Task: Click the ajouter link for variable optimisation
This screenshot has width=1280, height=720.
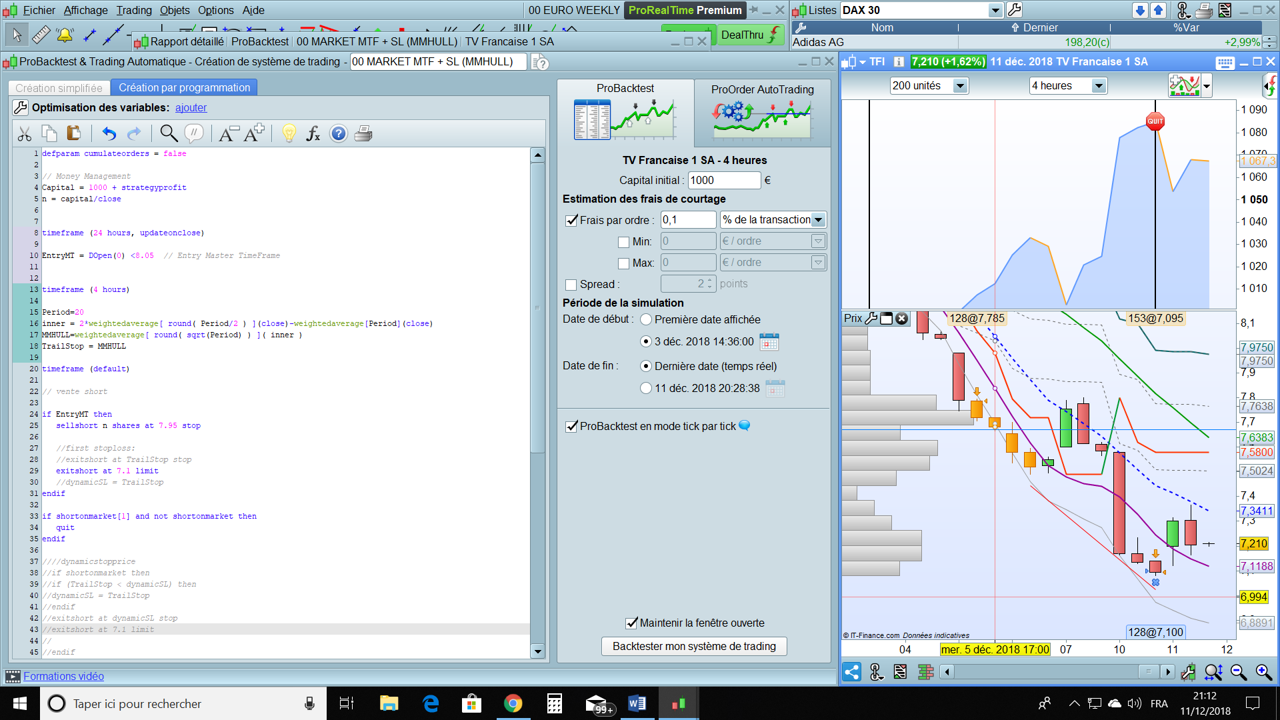Action: 191,108
